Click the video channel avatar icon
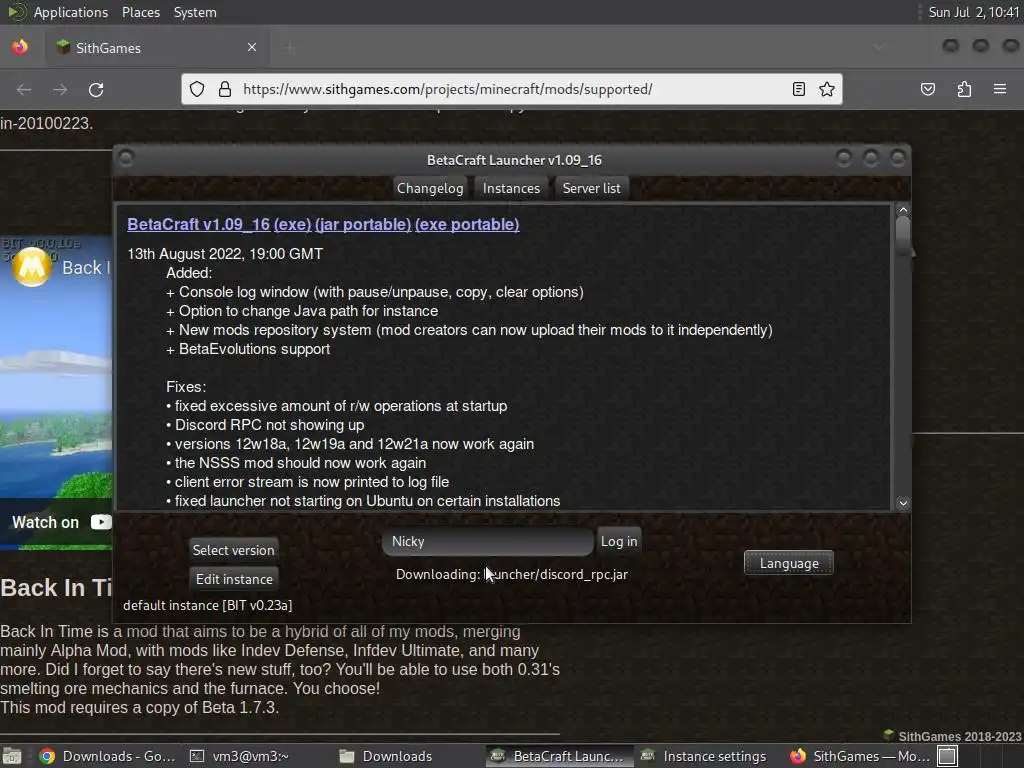 point(31,267)
